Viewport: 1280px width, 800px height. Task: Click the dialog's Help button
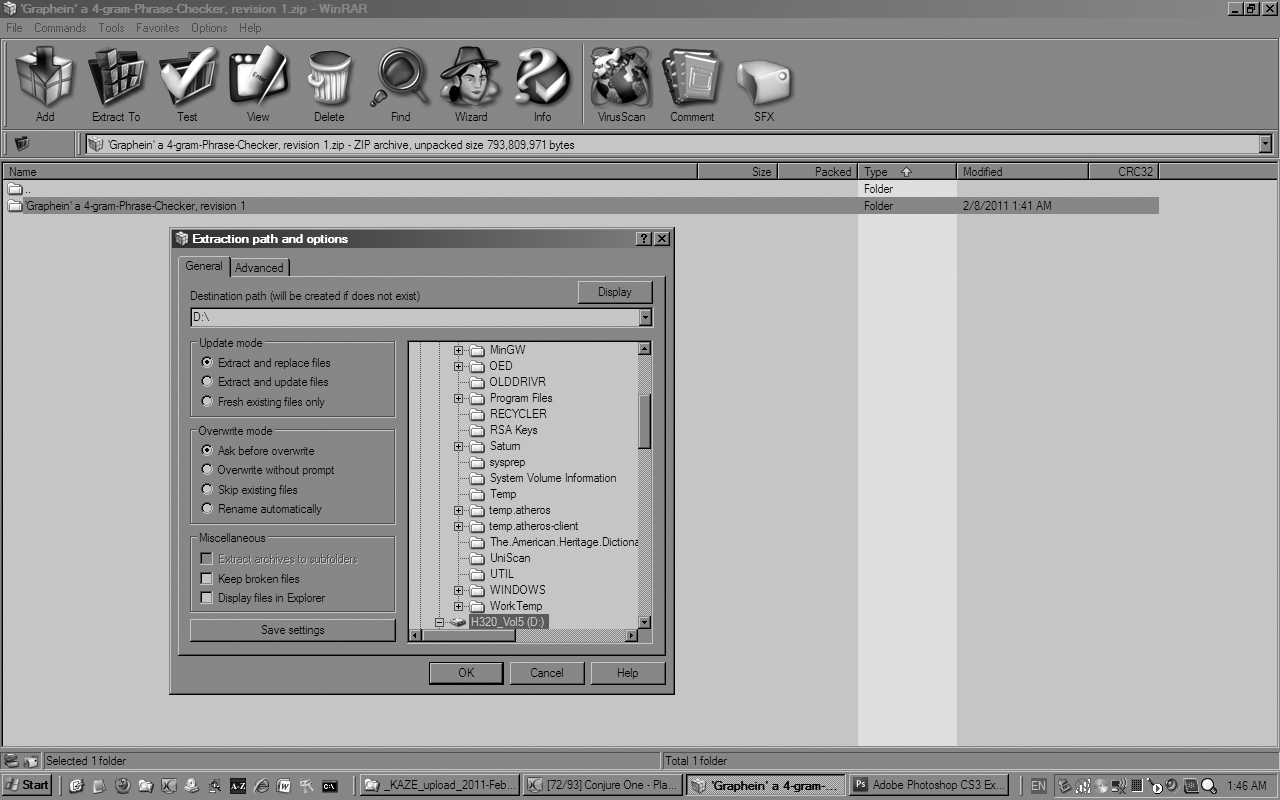[627, 673]
